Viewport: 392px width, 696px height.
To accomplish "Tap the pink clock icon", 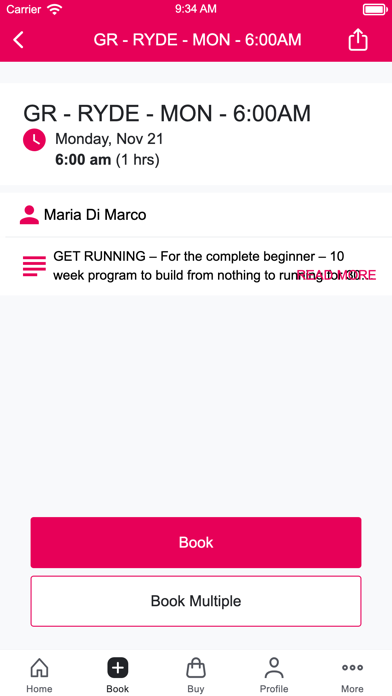I will pos(34,140).
